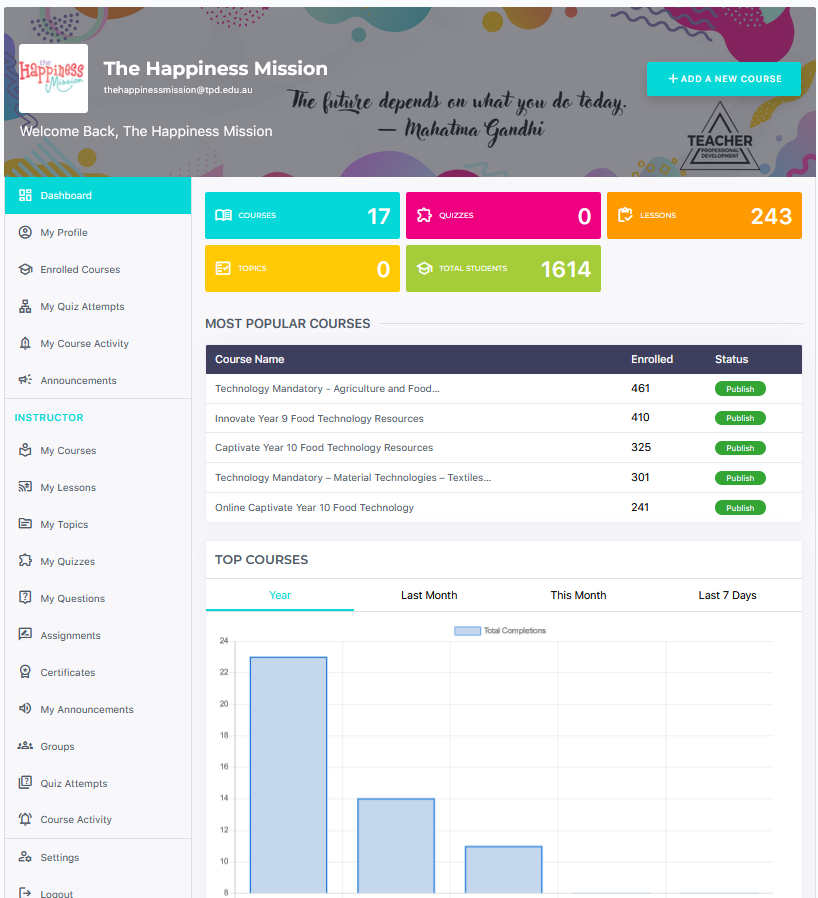Click the Publish badge for Captivate Year 10
The height and width of the screenshot is (898, 818).
(x=740, y=448)
